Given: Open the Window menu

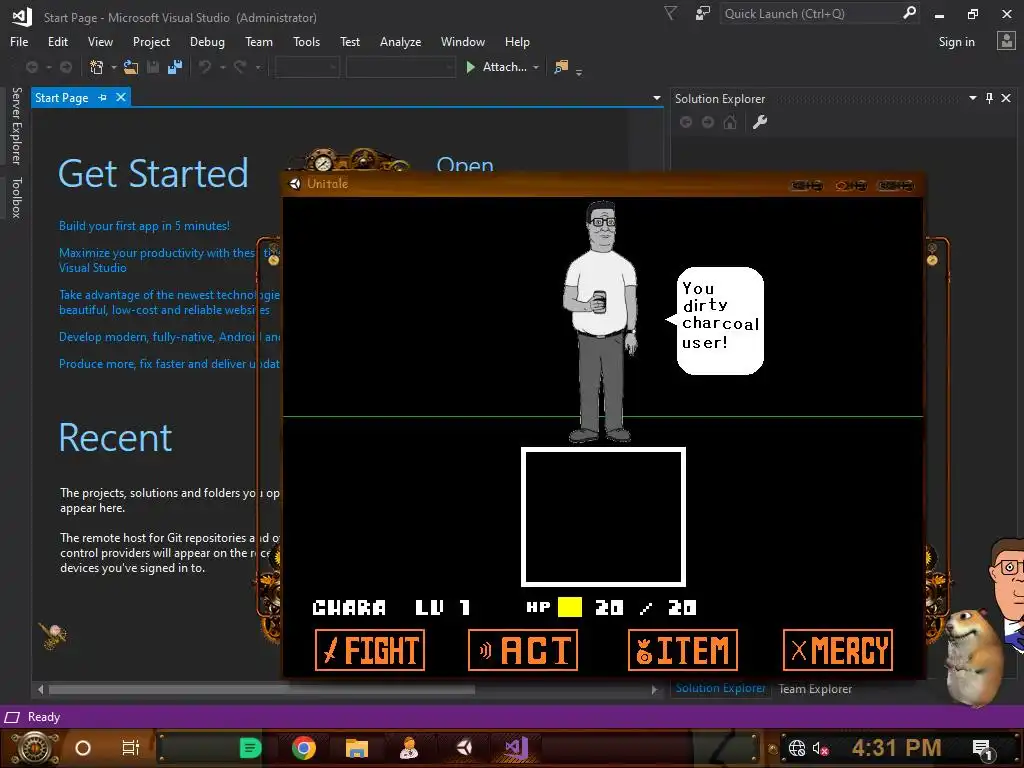Looking at the screenshot, I should (462, 42).
